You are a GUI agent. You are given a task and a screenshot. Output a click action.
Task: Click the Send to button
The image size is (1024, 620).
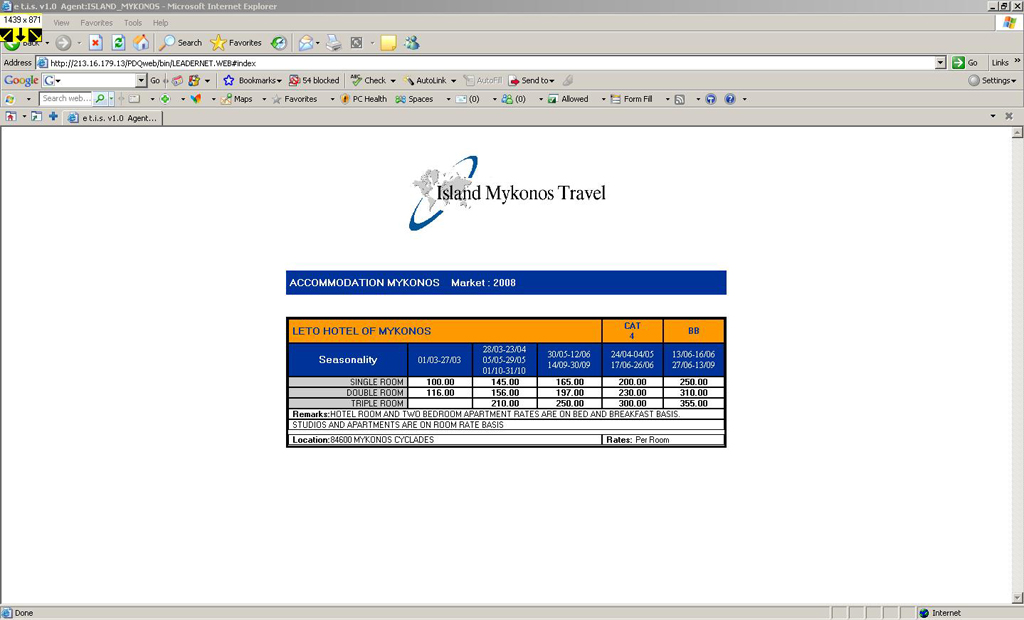pyautogui.click(x=532, y=80)
